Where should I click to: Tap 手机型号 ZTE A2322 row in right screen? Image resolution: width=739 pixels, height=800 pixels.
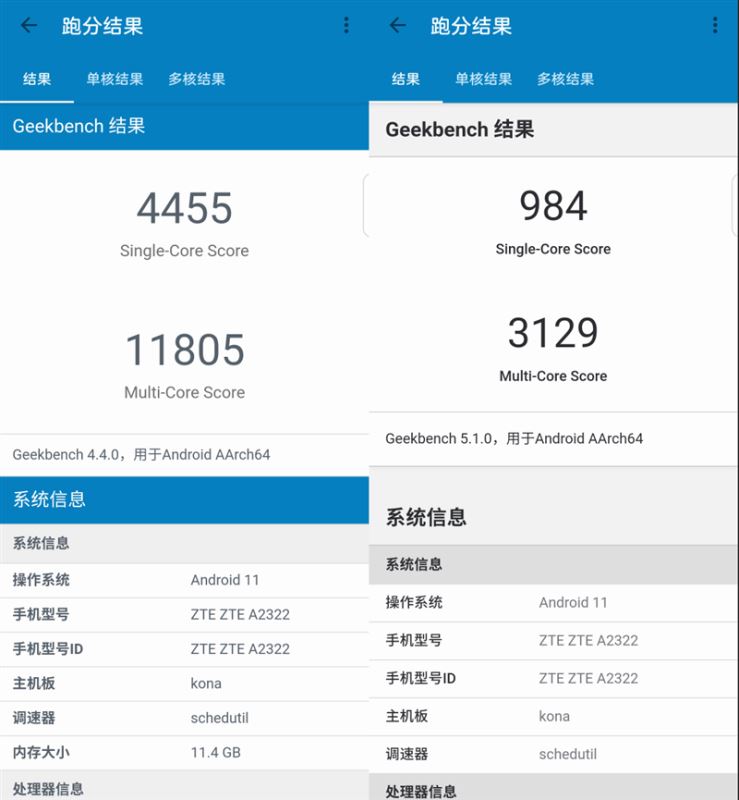[554, 641]
